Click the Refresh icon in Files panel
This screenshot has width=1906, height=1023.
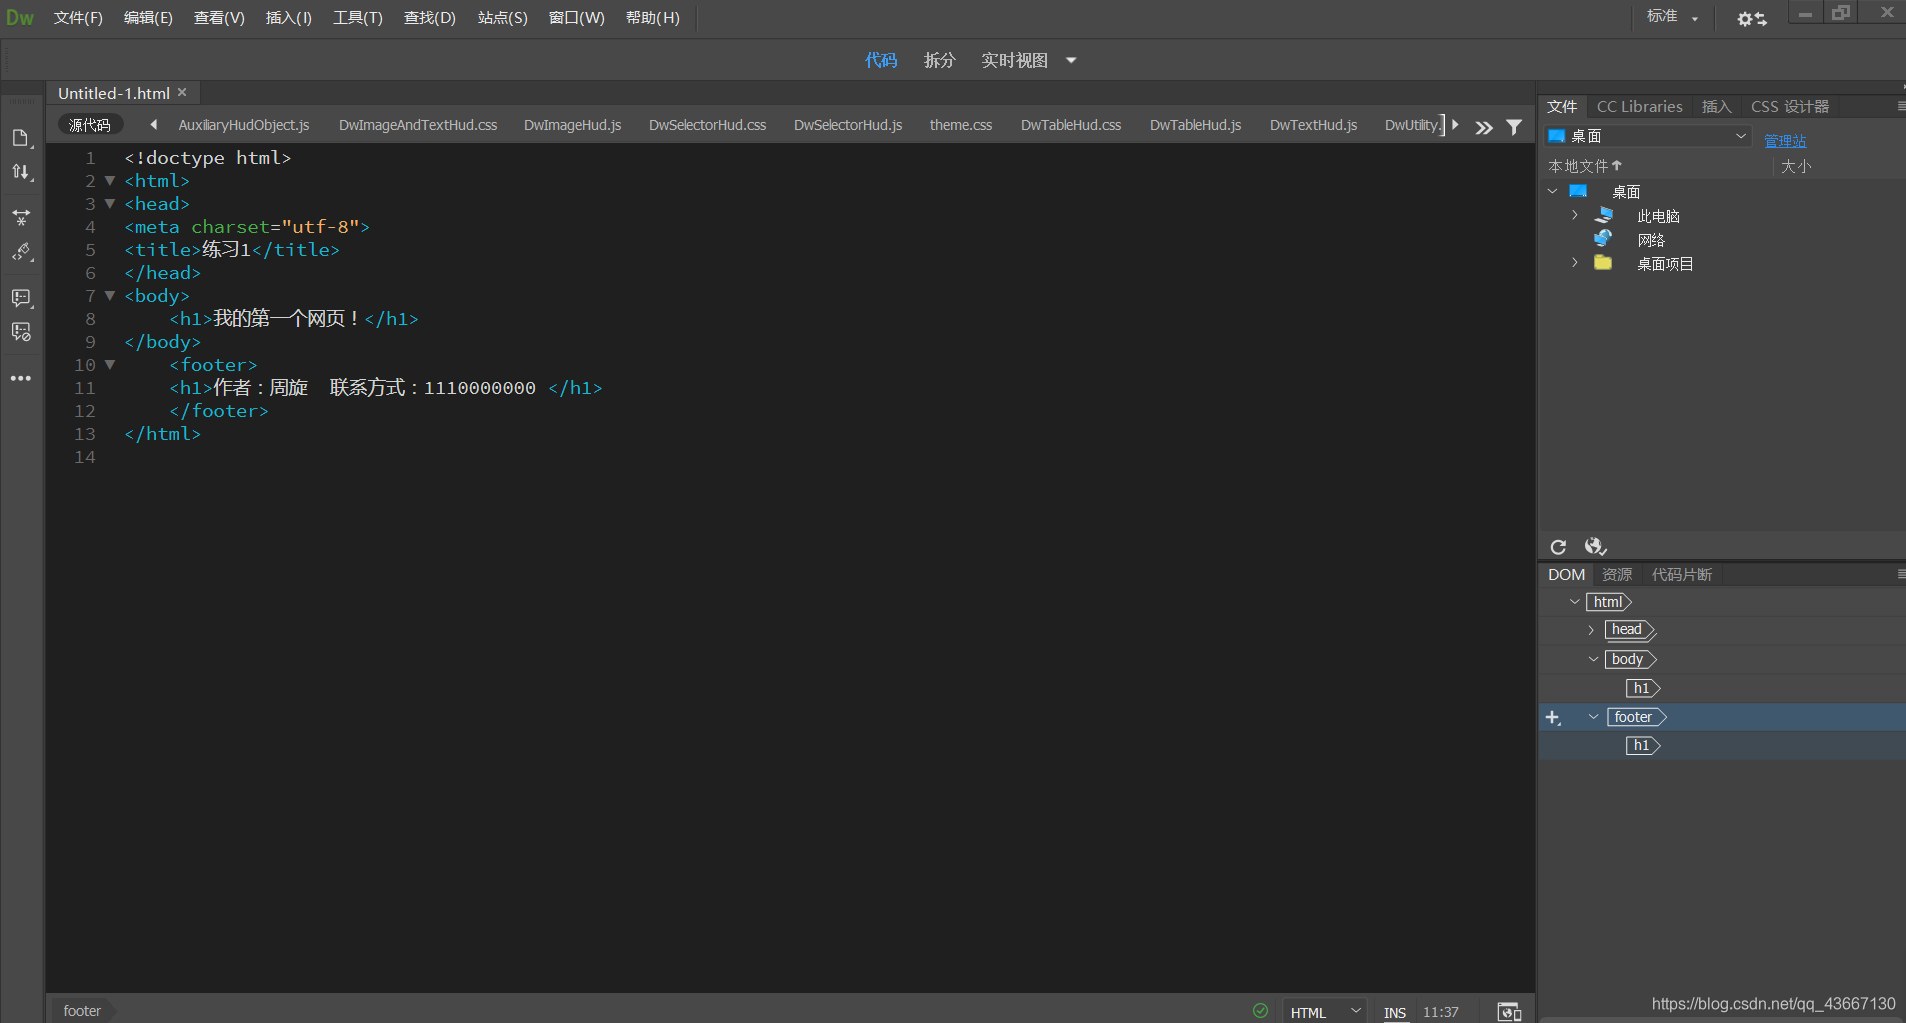pyautogui.click(x=1558, y=547)
